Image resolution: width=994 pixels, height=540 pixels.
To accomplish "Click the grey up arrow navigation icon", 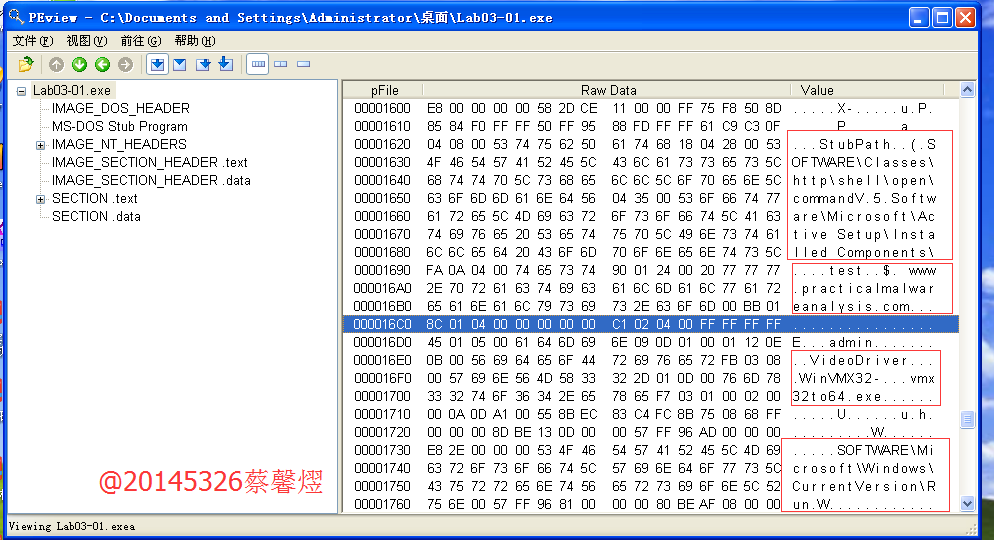I will [x=56, y=65].
